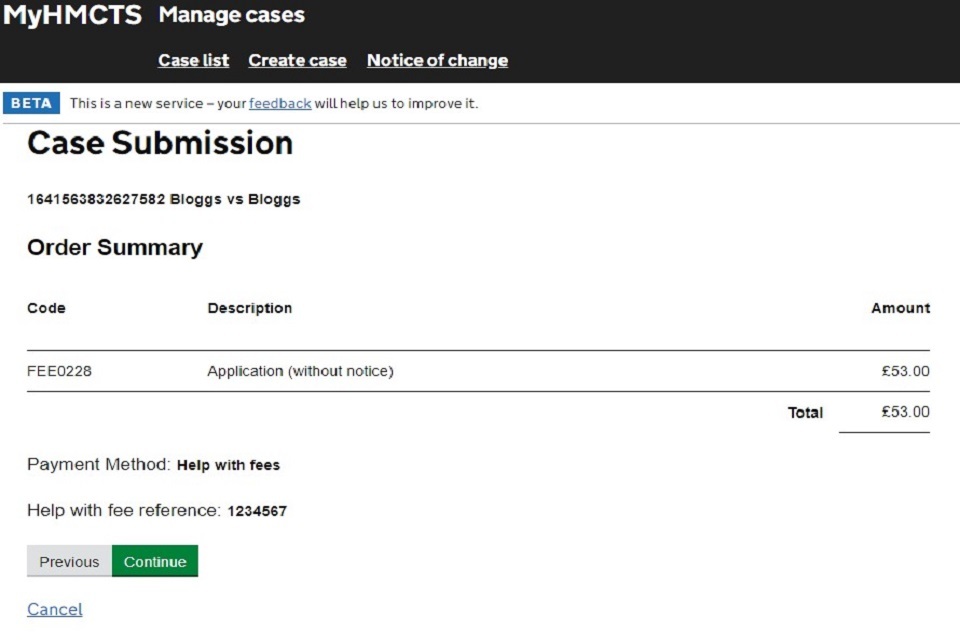The image size is (960, 640).
Task: Go to Create case in navigation
Action: click(297, 61)
